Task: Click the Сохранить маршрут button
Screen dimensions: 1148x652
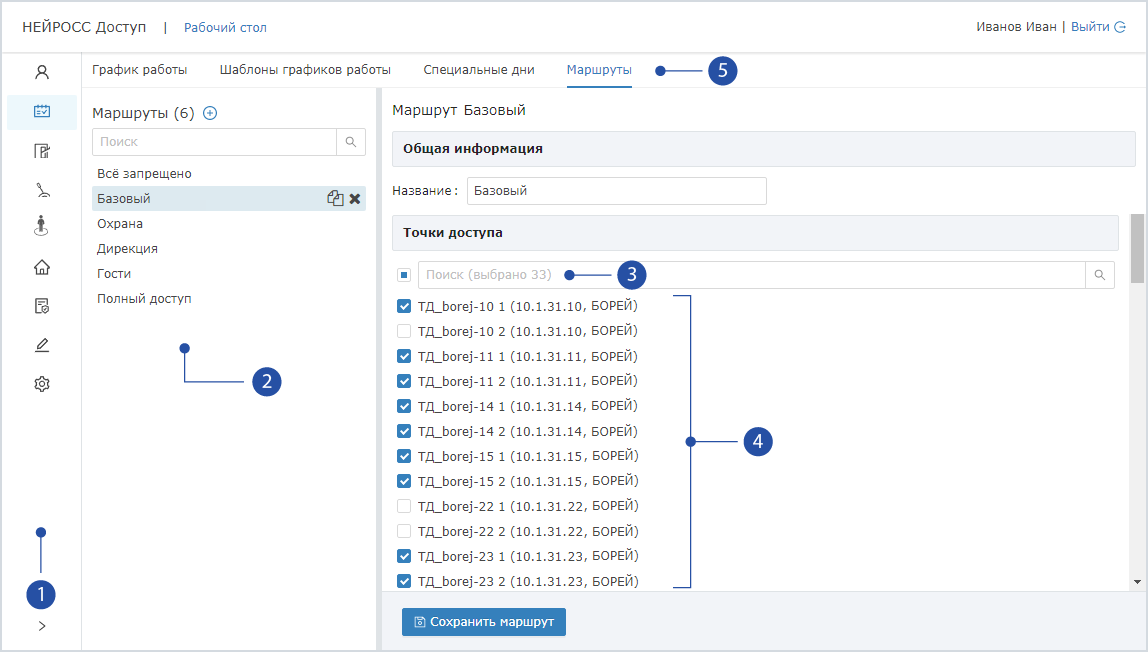Action: [484, 622]
